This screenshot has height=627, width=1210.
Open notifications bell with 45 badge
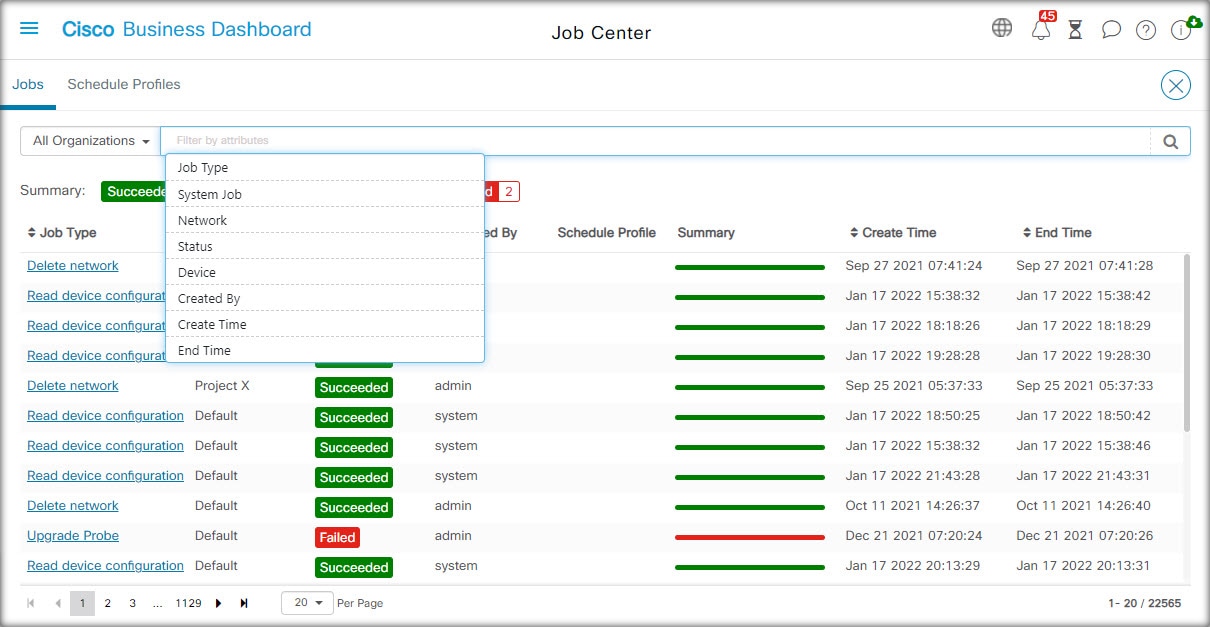(1041, 29)
